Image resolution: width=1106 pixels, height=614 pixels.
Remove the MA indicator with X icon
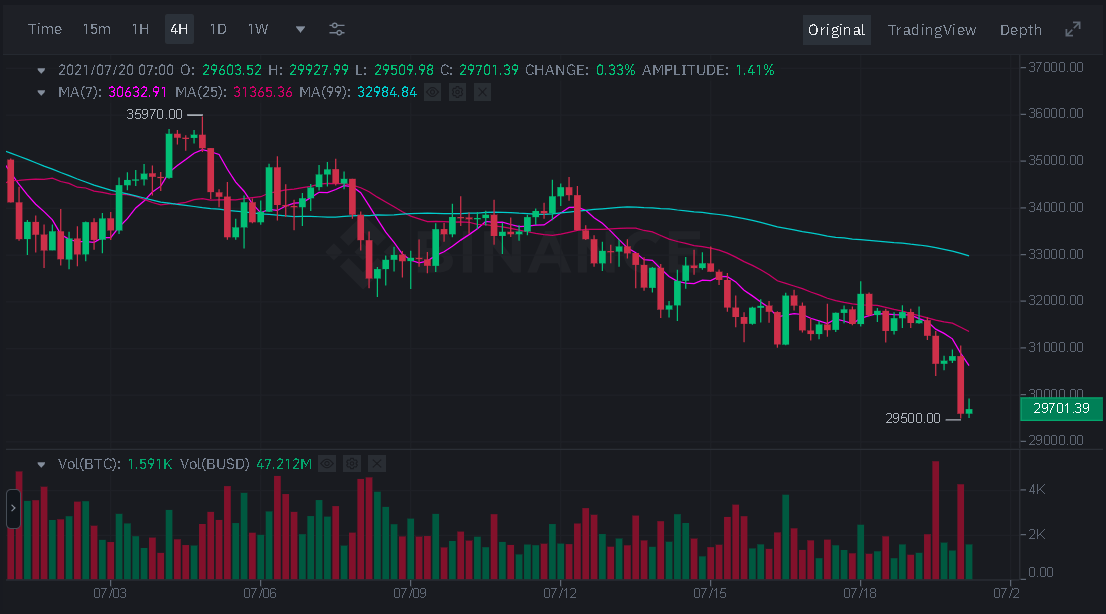tap(482, 92)
